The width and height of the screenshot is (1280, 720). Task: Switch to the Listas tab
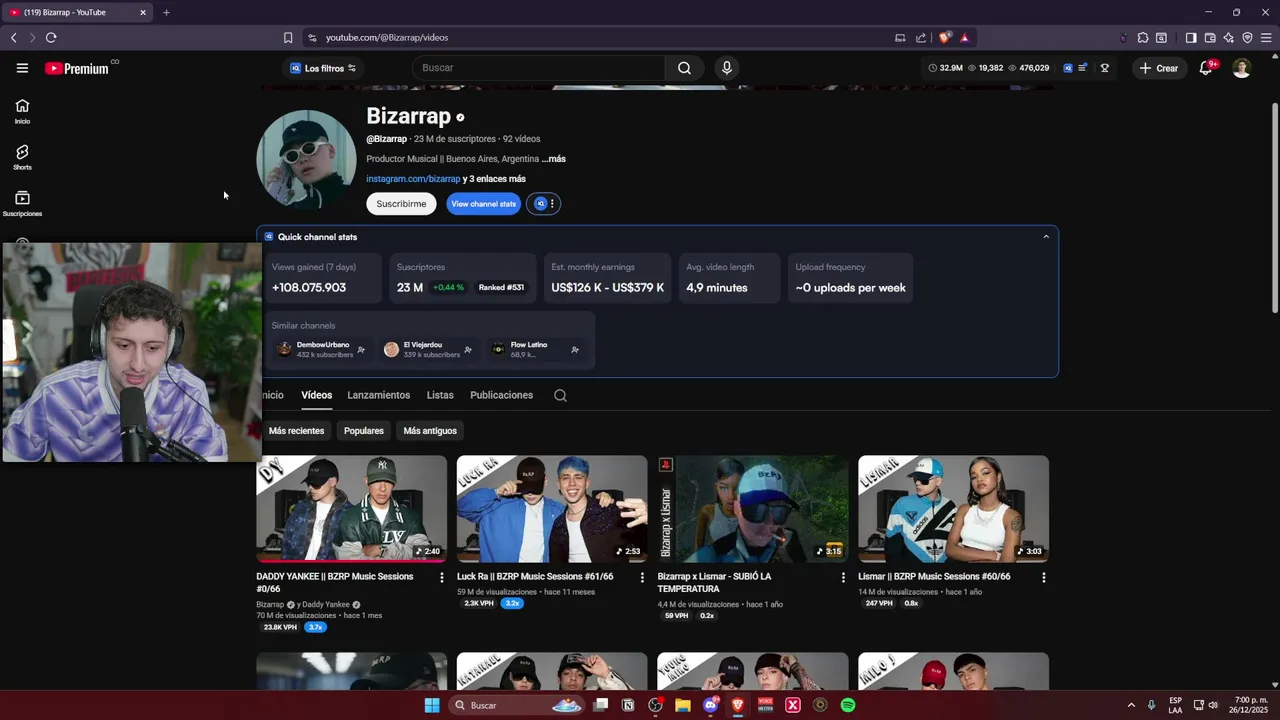[440, 395]
